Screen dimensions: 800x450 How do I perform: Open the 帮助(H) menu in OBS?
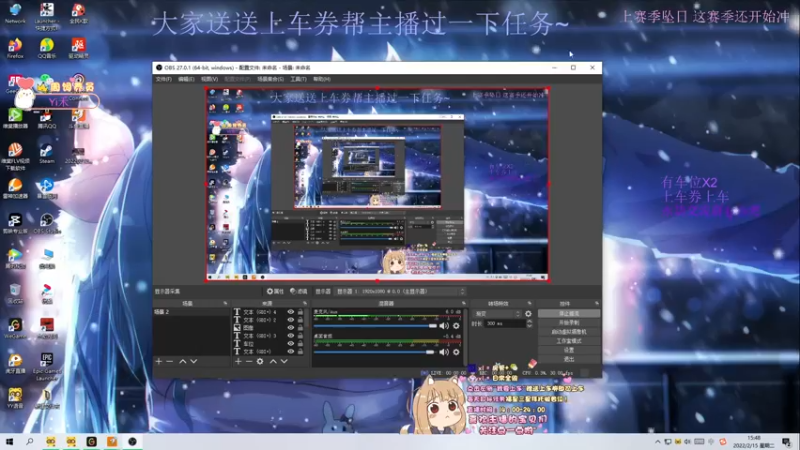(x=322, y=79)
